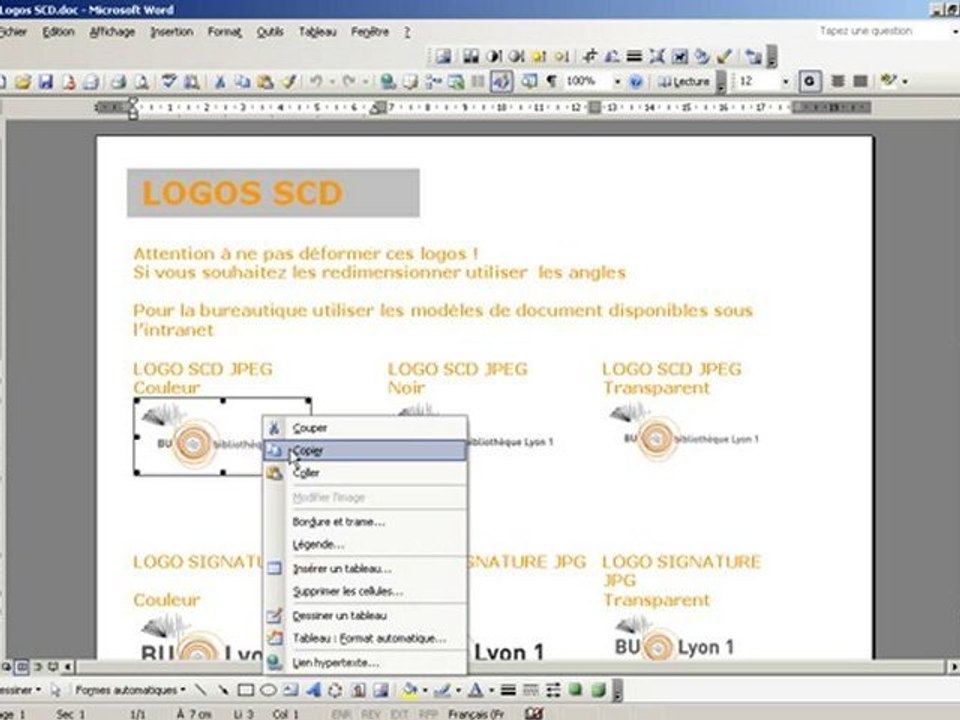Select Insérer un tableau... in the context menu

point(365,569)
